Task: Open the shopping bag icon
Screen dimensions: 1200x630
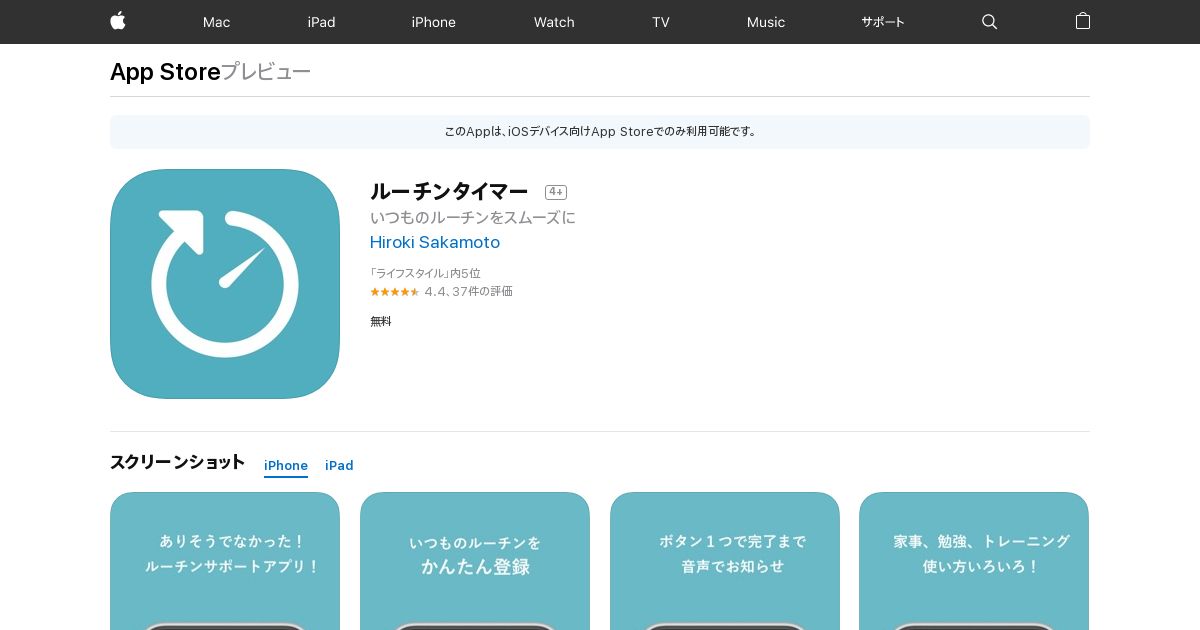Action: 1083,21
